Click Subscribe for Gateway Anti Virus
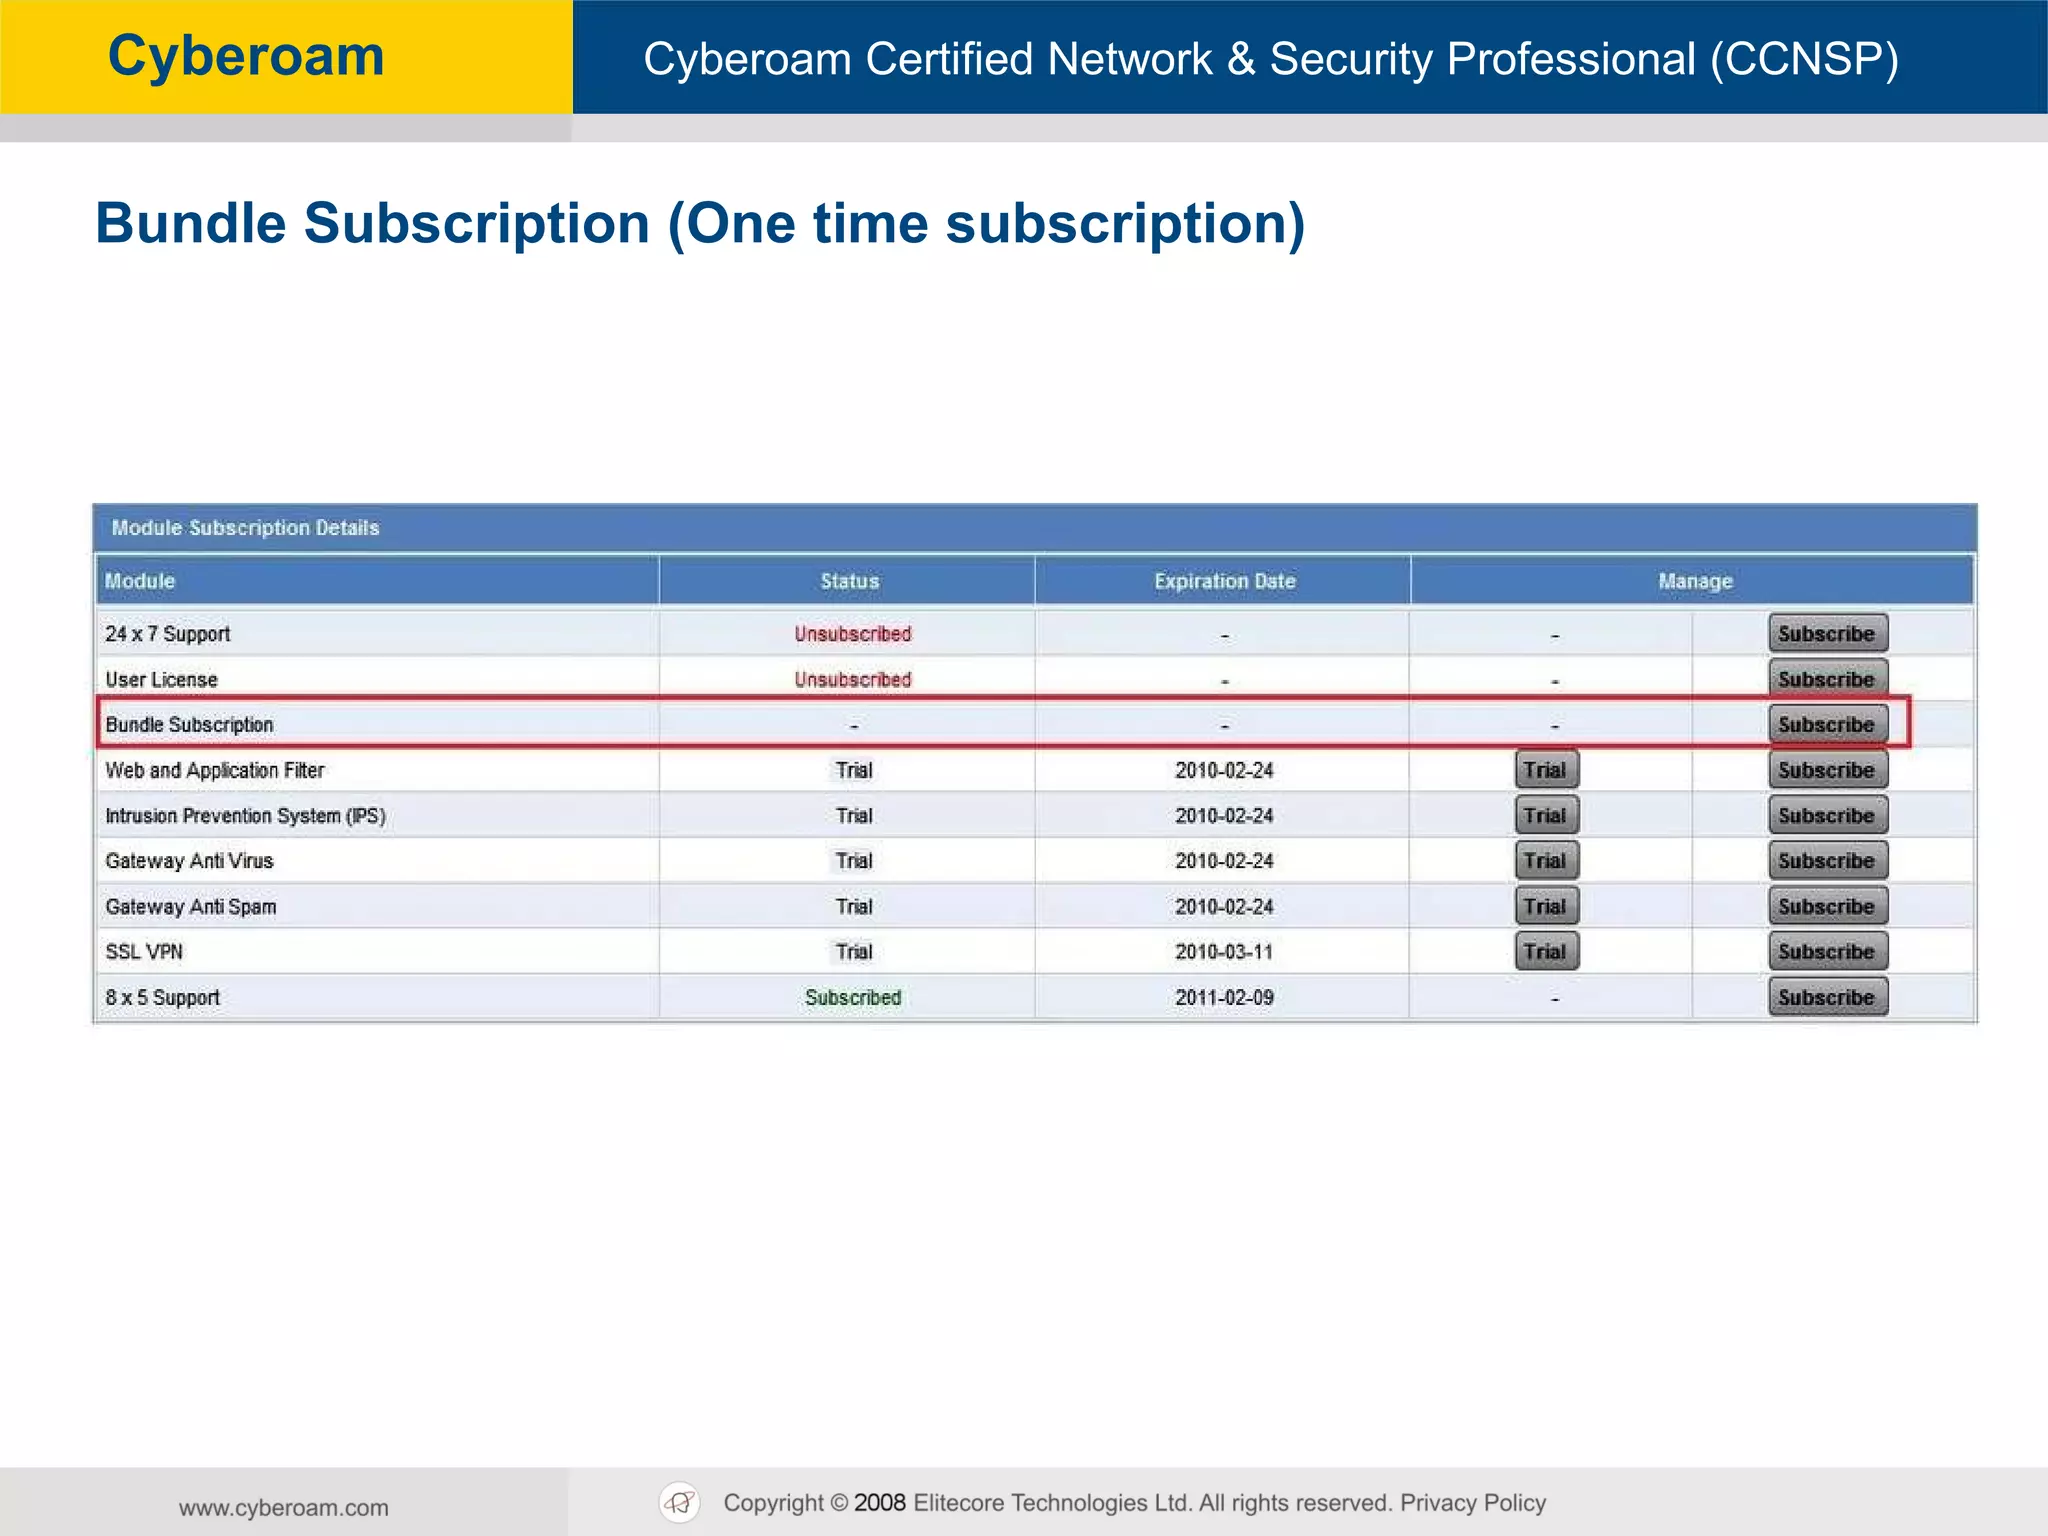 coord(1827,861)
